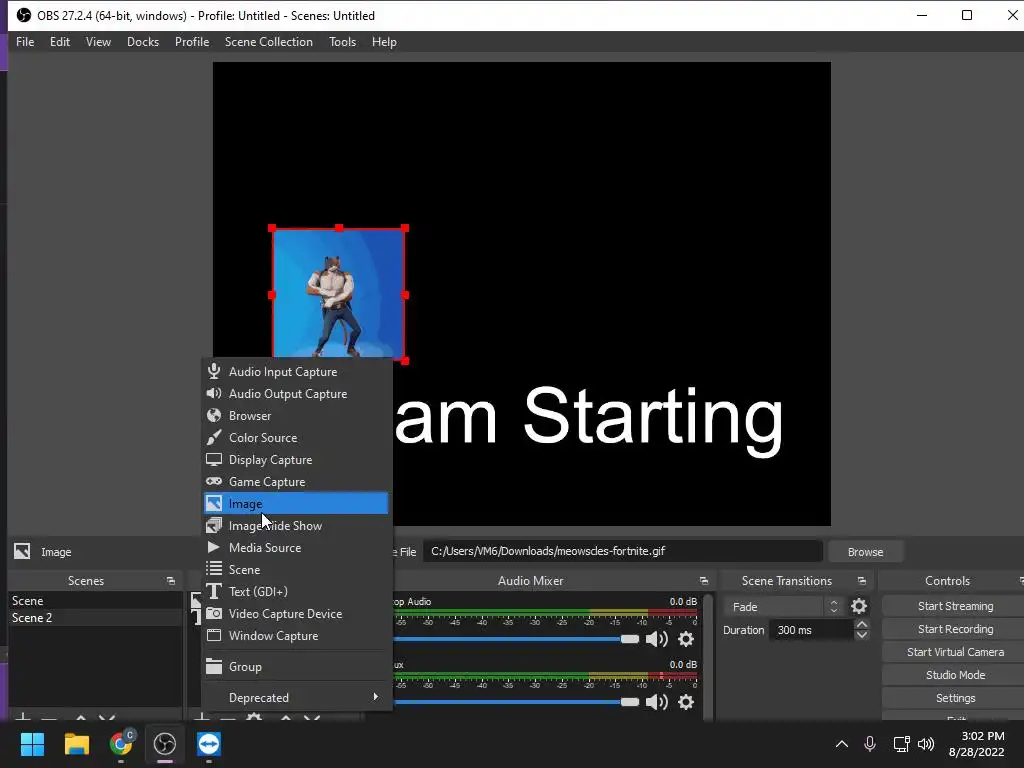Open the Scene Collection menu

(268, 42)
